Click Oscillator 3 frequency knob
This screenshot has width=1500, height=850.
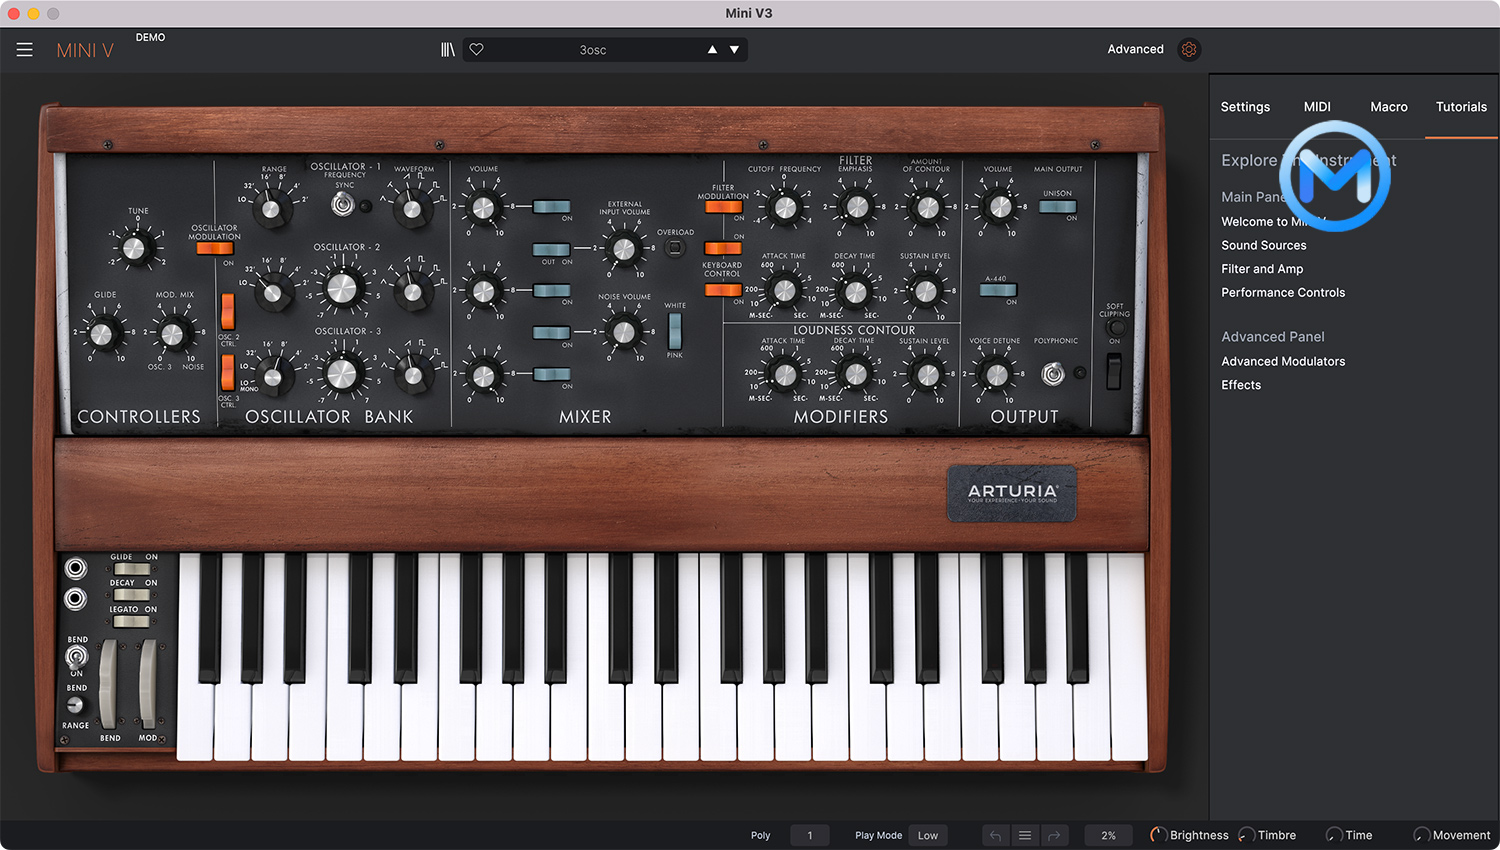(x=342, y=374)
